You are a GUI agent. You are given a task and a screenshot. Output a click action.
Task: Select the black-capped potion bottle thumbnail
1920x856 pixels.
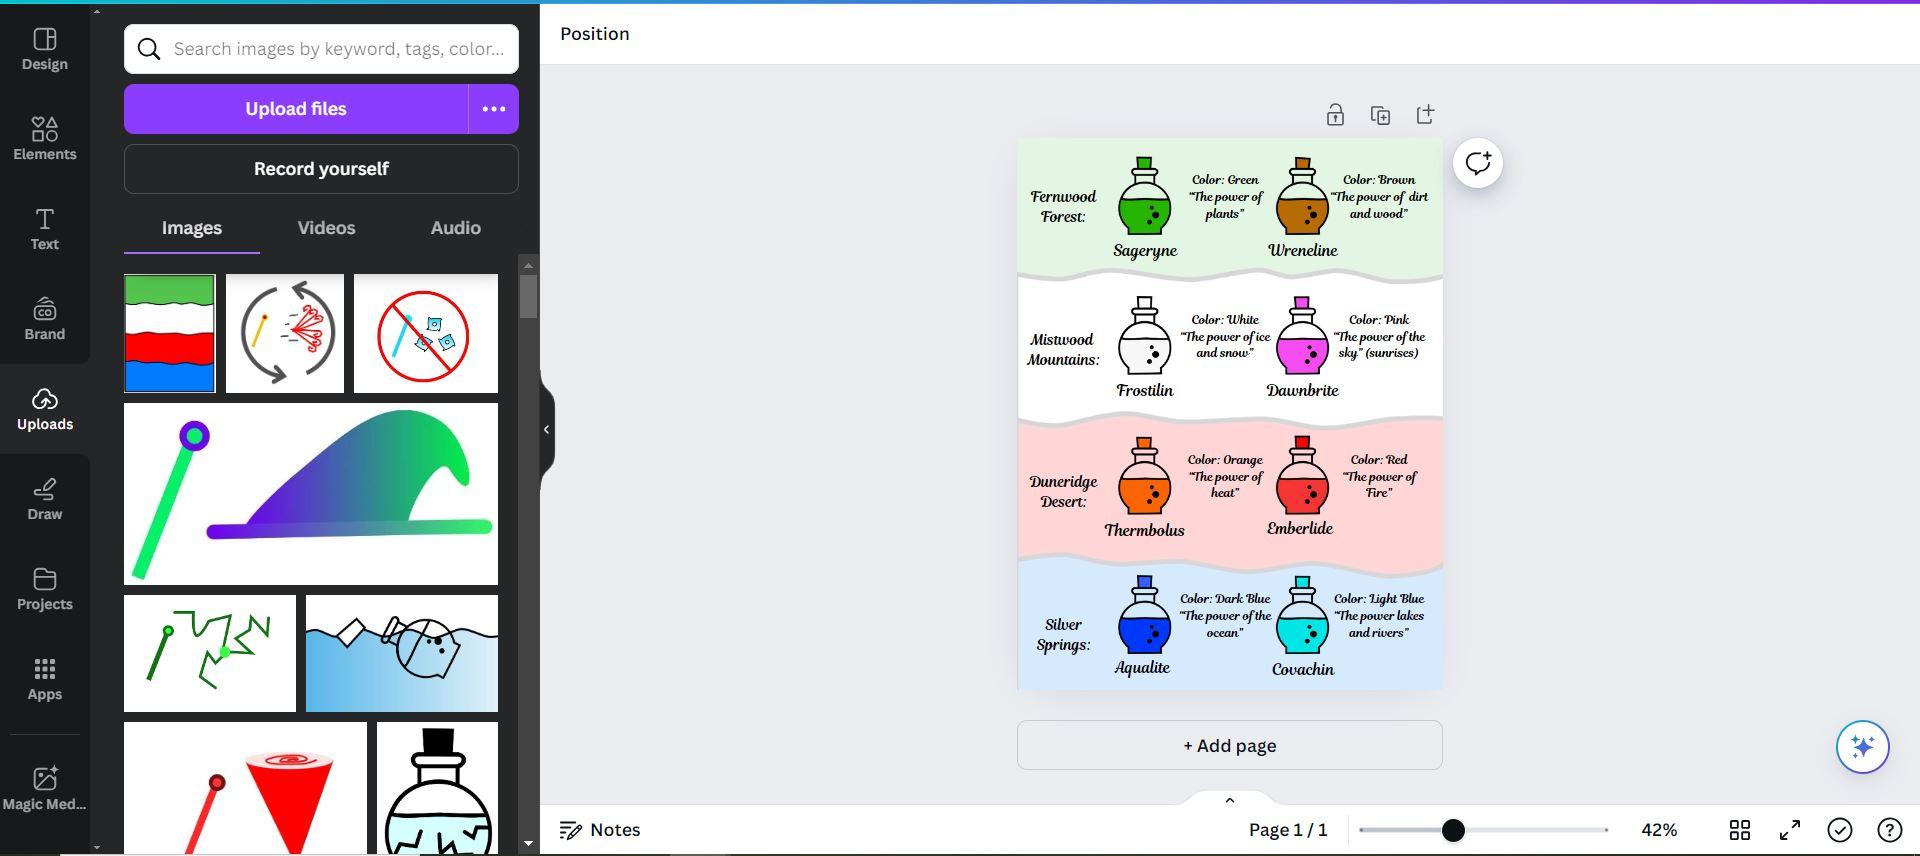click(438, 788)
